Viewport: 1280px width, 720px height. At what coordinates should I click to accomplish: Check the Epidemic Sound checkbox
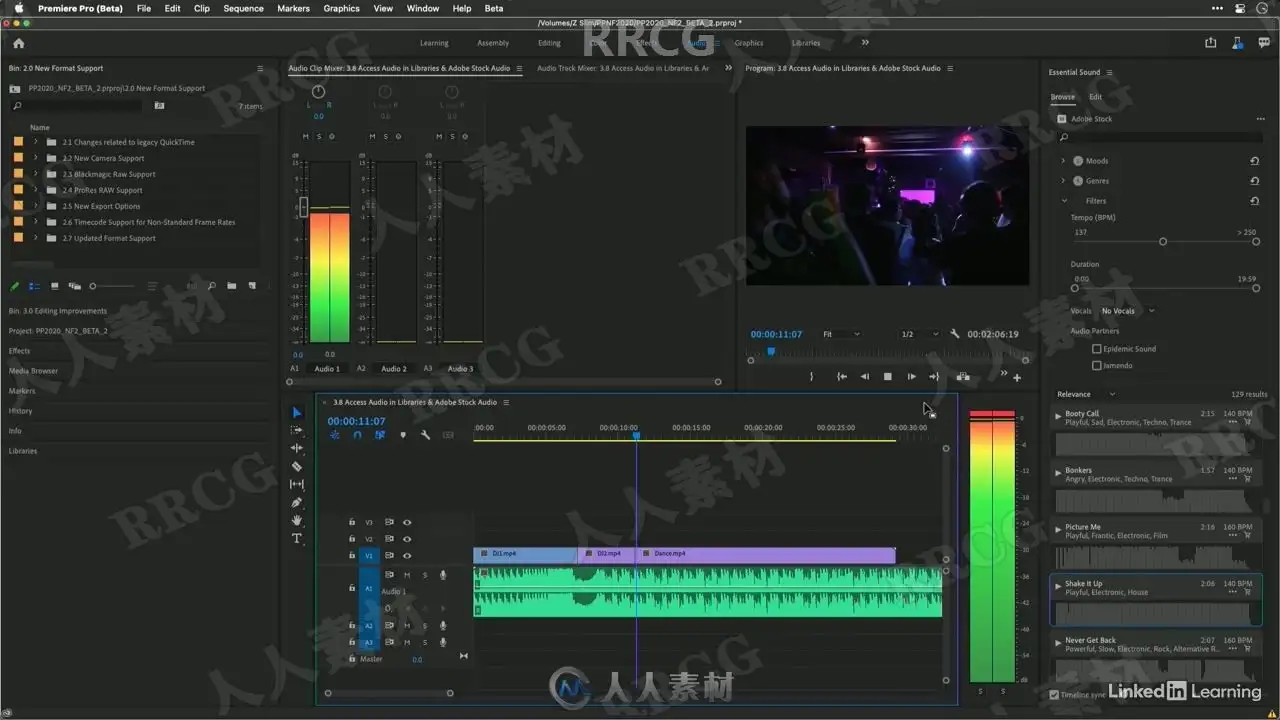click(x=1097, y=349)
